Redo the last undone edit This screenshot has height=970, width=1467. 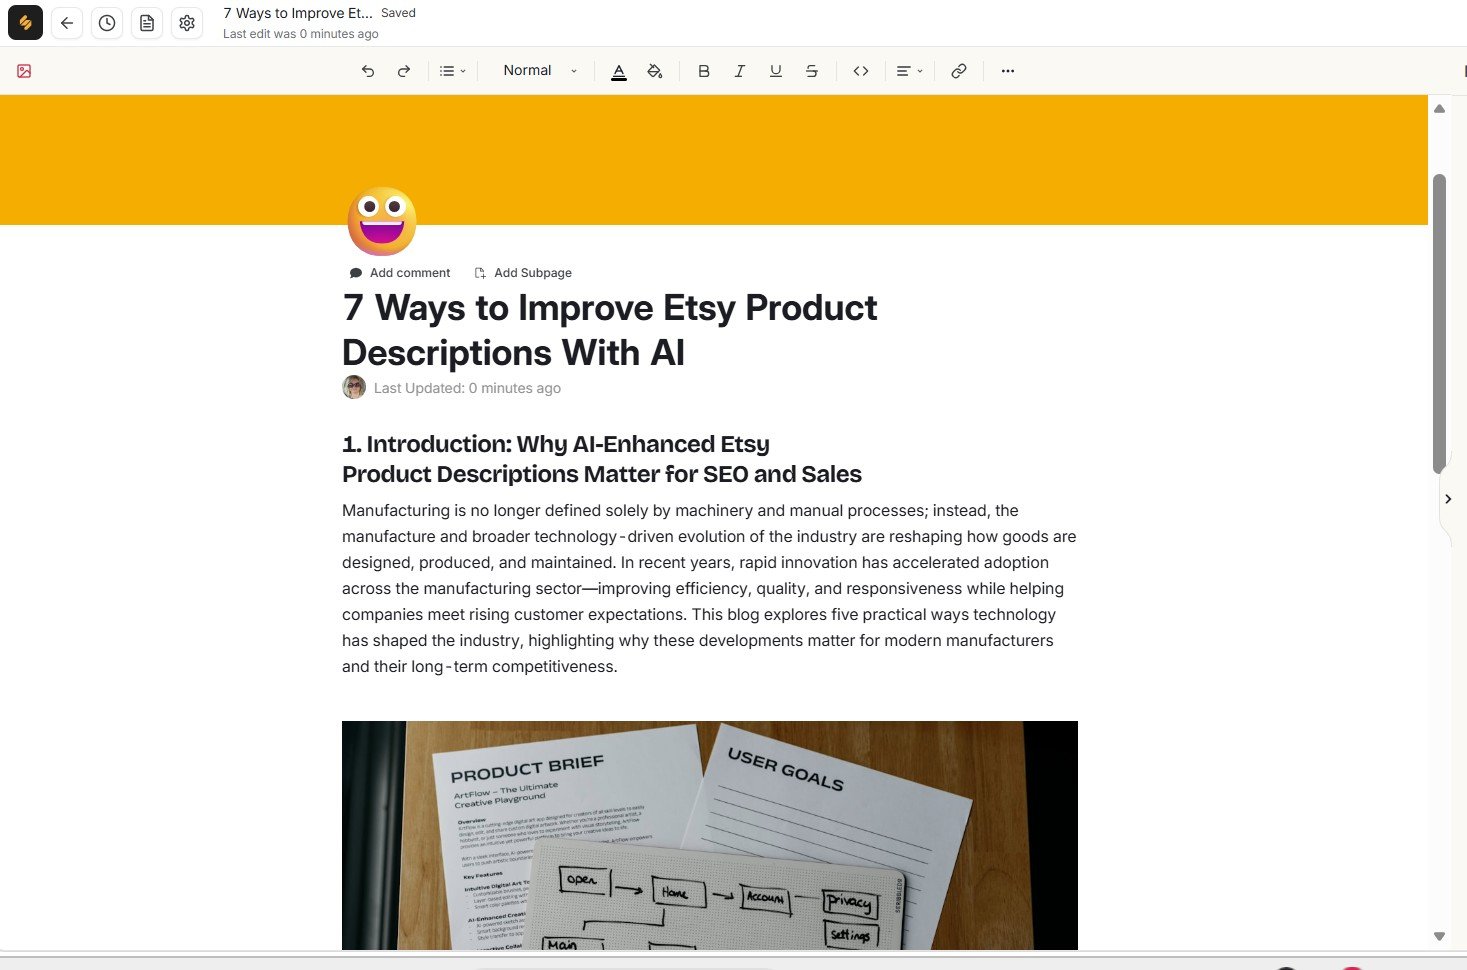pyautogui.click(x=404, y=71)
